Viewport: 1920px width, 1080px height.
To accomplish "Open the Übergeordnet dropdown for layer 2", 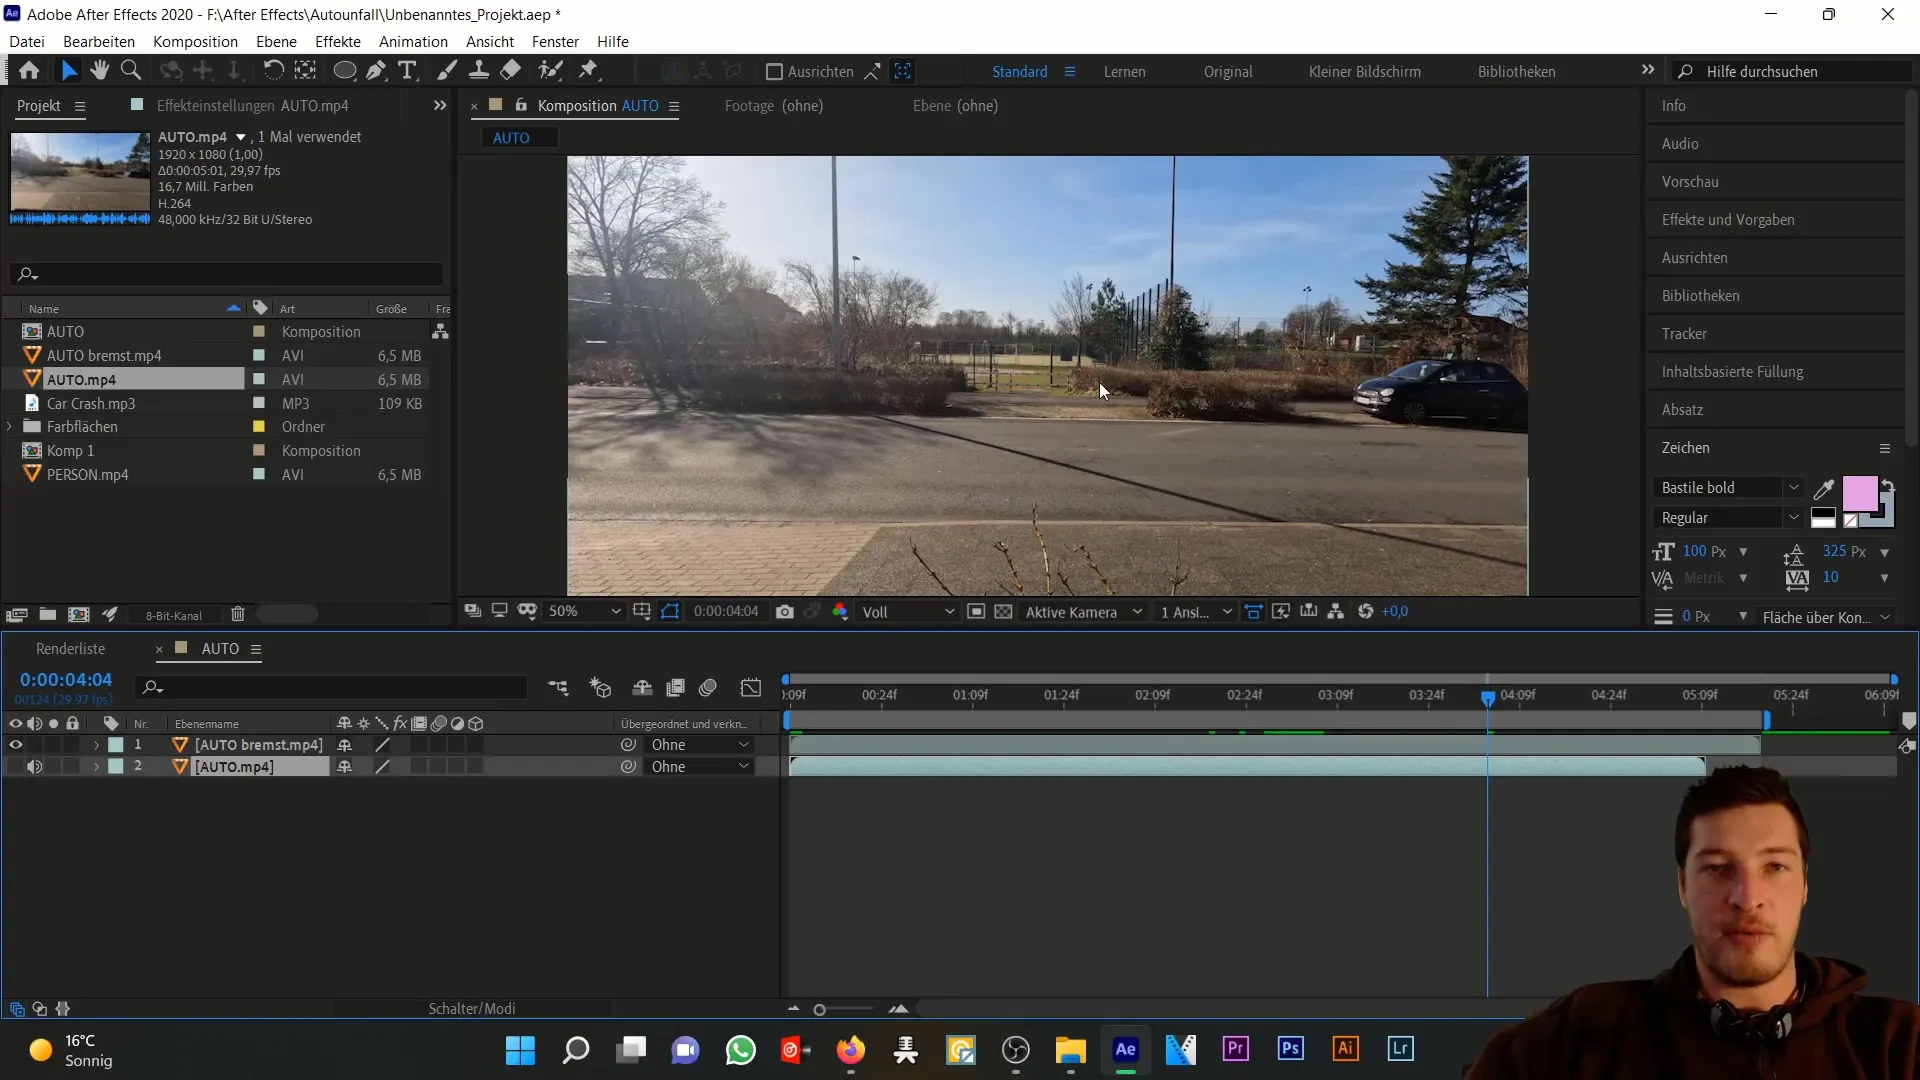I will [x=699, y=766].
